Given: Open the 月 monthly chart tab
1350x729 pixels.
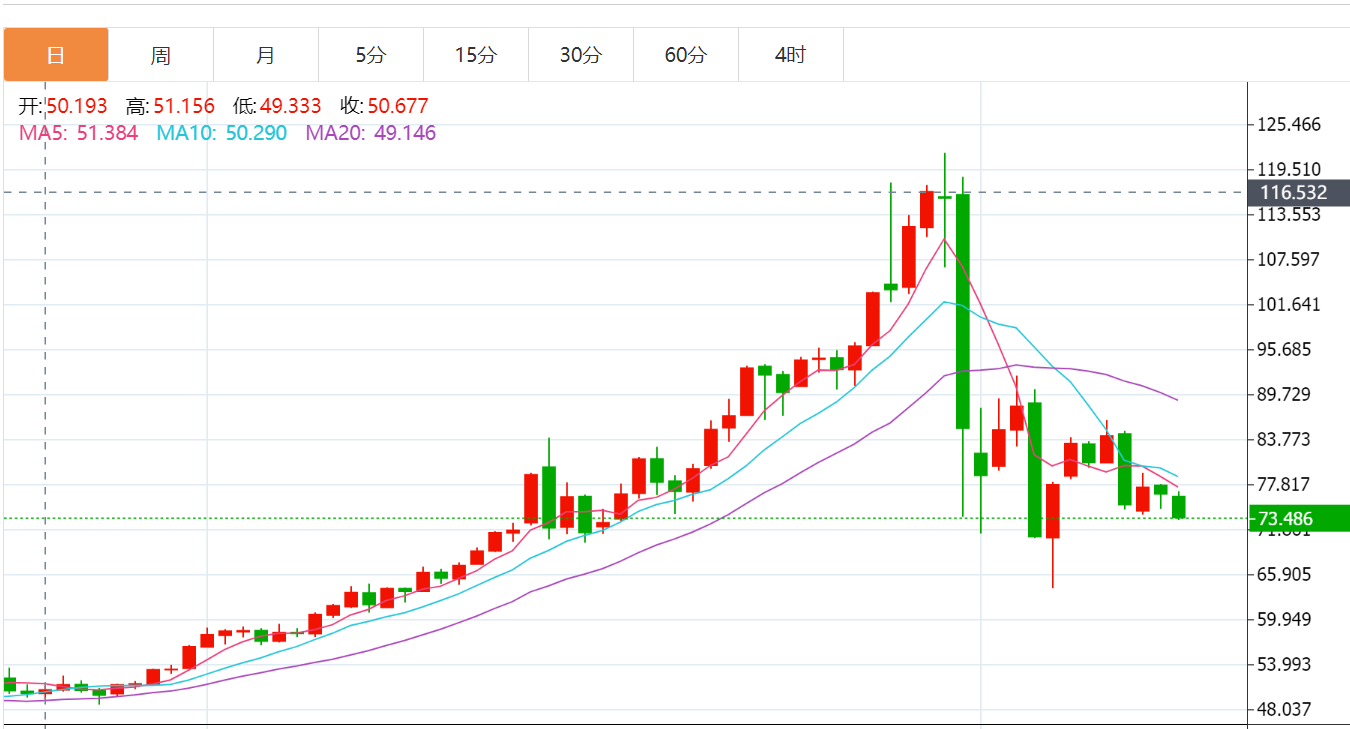Looking at the screenshot, I should 265,55.
